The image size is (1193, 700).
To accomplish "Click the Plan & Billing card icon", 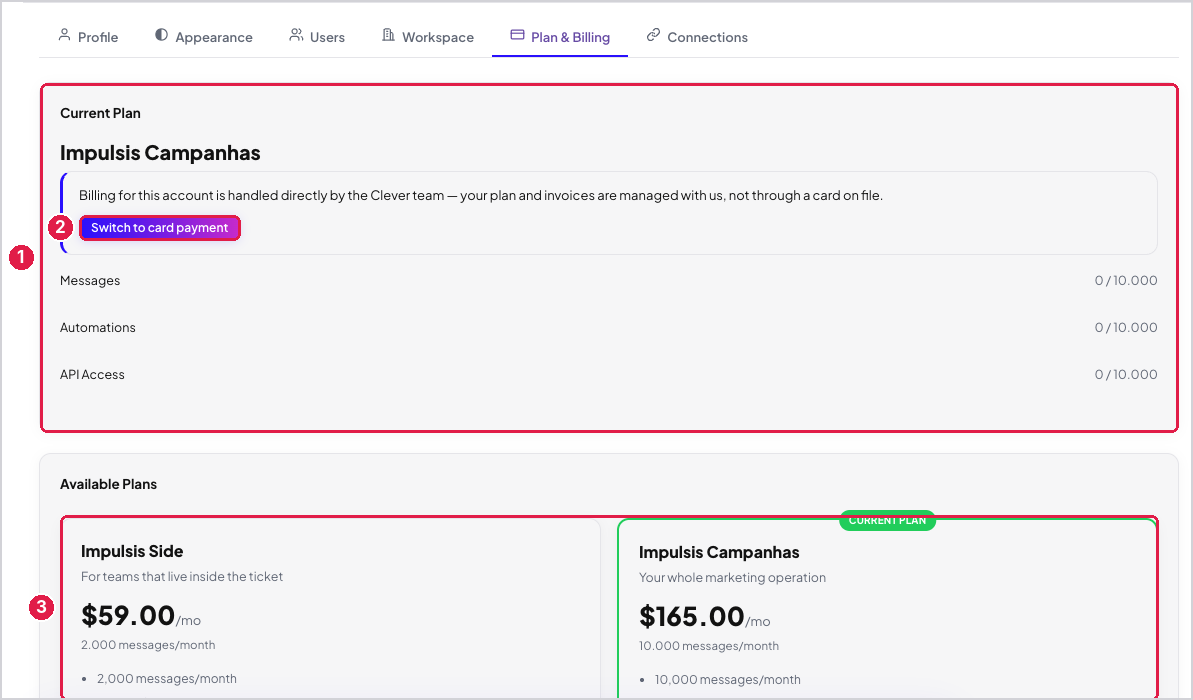I will tap(517, 35).
